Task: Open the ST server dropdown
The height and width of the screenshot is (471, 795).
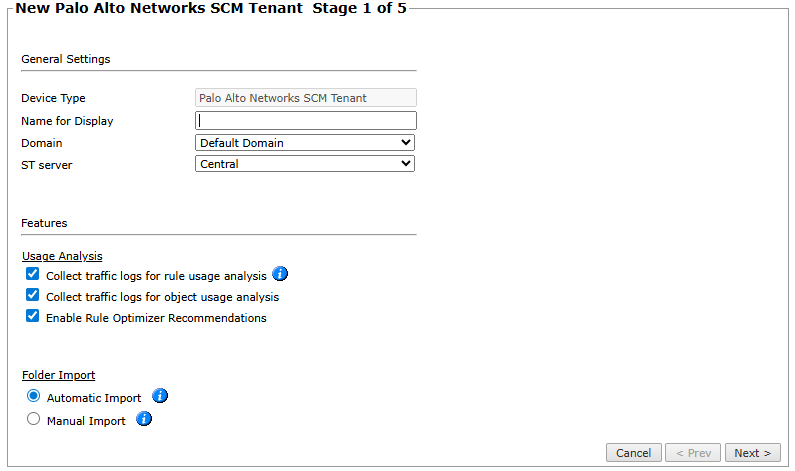Action: point(305,164)
